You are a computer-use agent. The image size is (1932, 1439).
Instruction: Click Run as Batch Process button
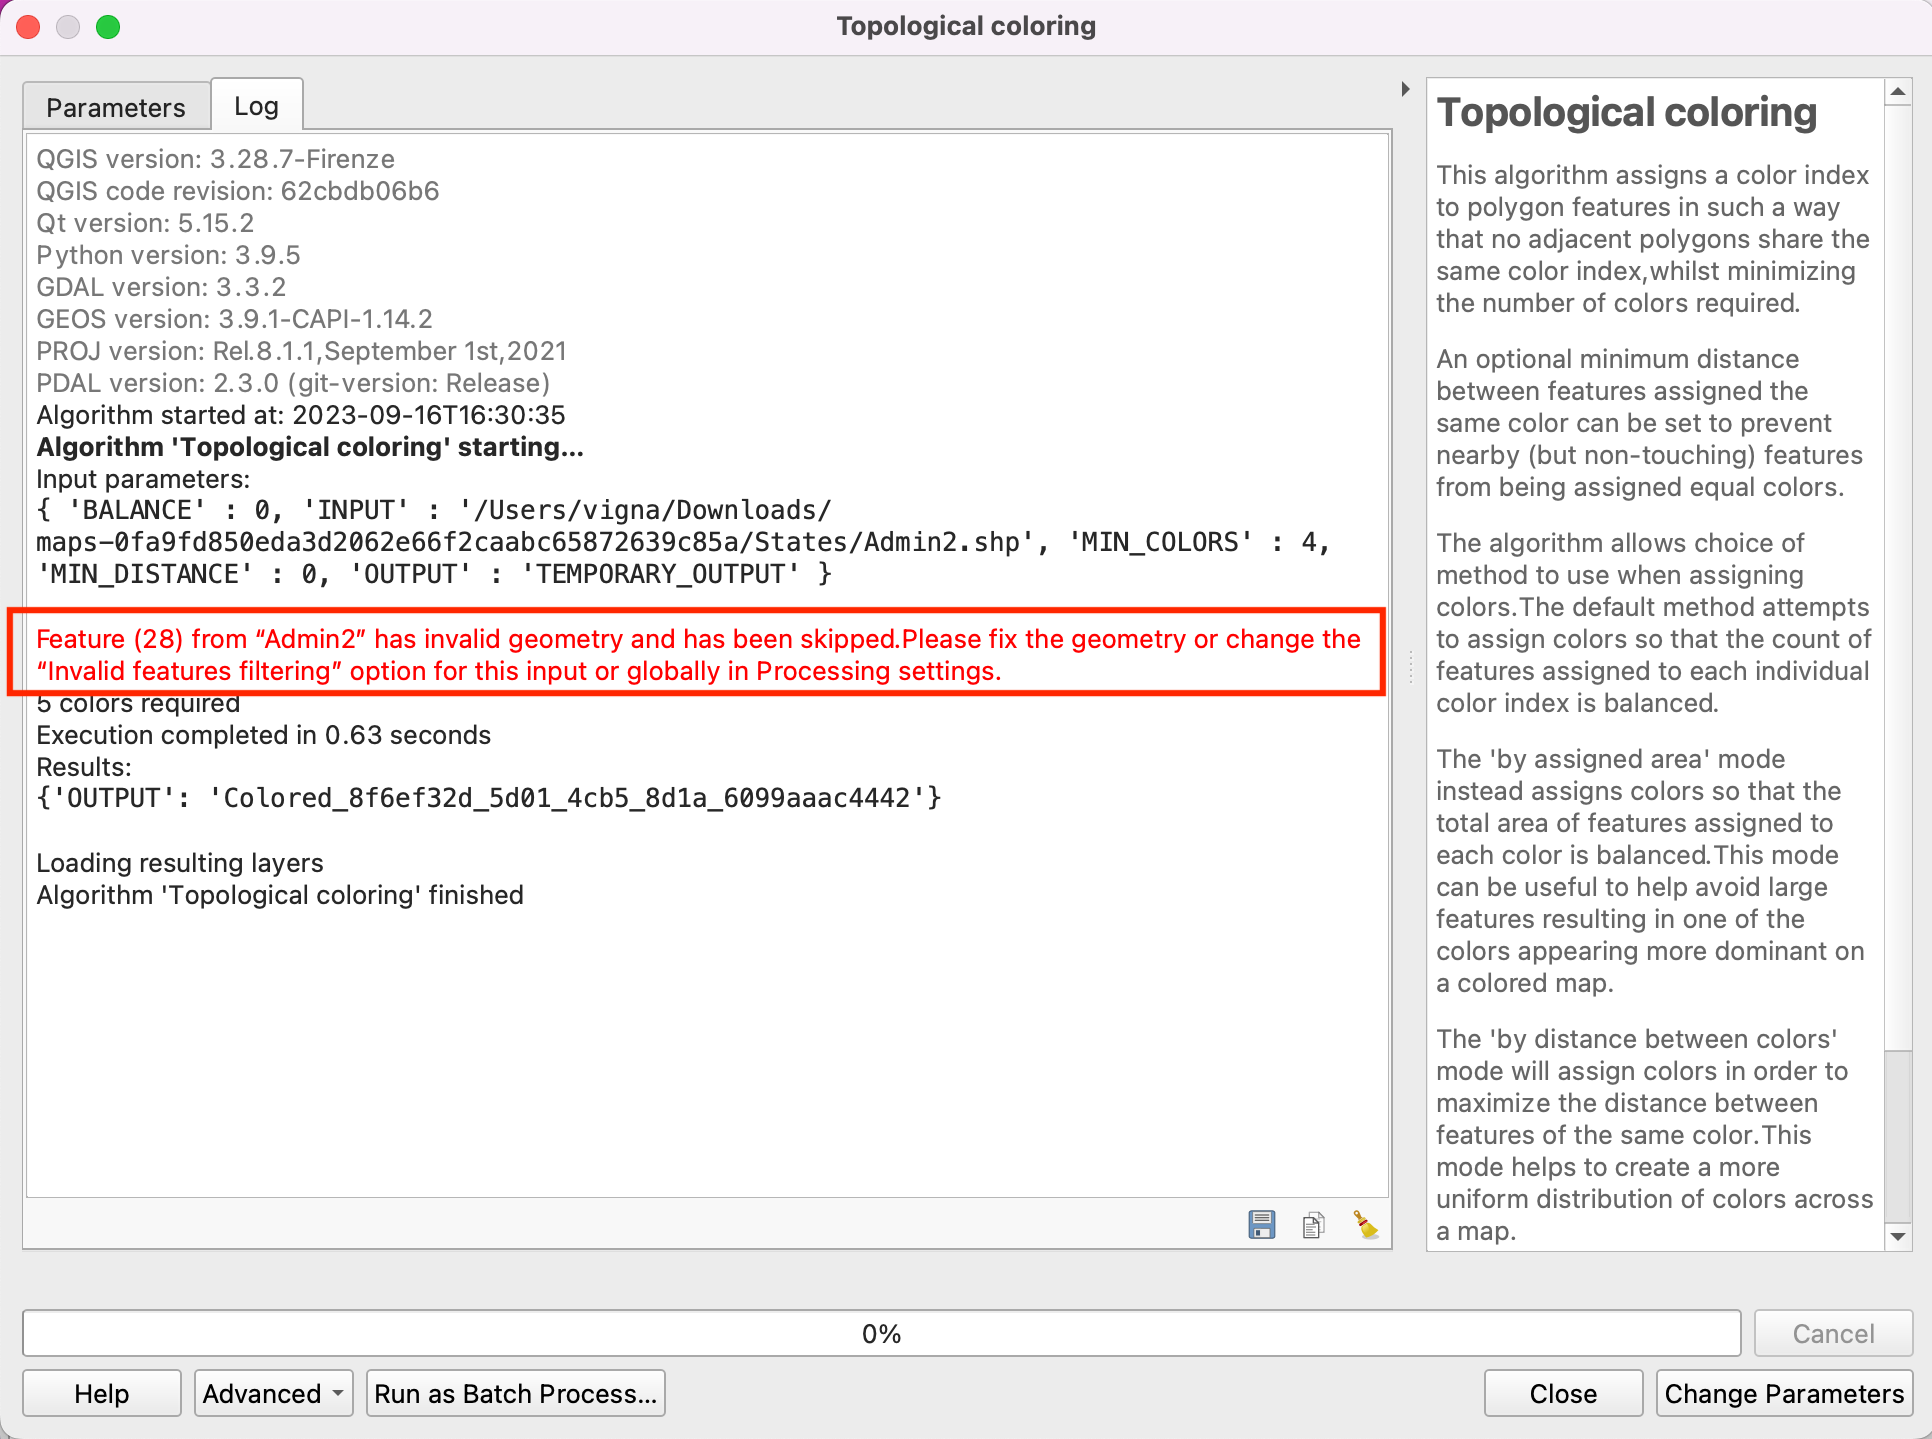515,1393
